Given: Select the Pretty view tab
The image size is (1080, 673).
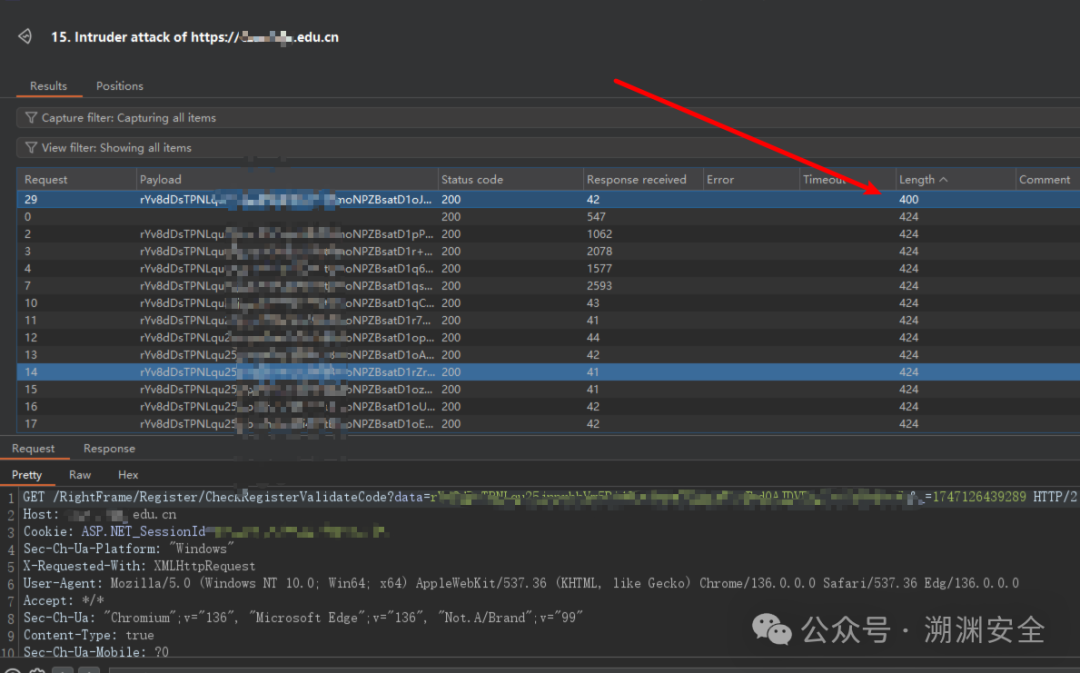Looking at the screenshot, I should 27,475.
